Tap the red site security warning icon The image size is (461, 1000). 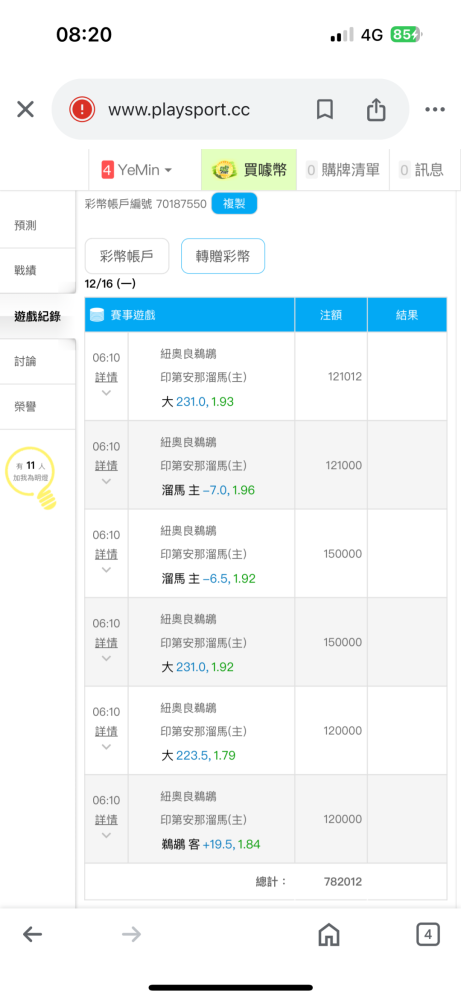(x=82, y=110)
